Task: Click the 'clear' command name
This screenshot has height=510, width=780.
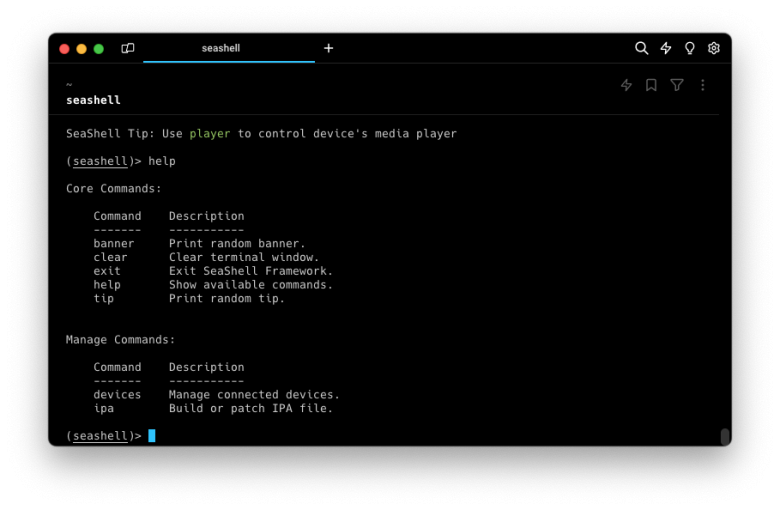Action: click(x=110, y=257)
